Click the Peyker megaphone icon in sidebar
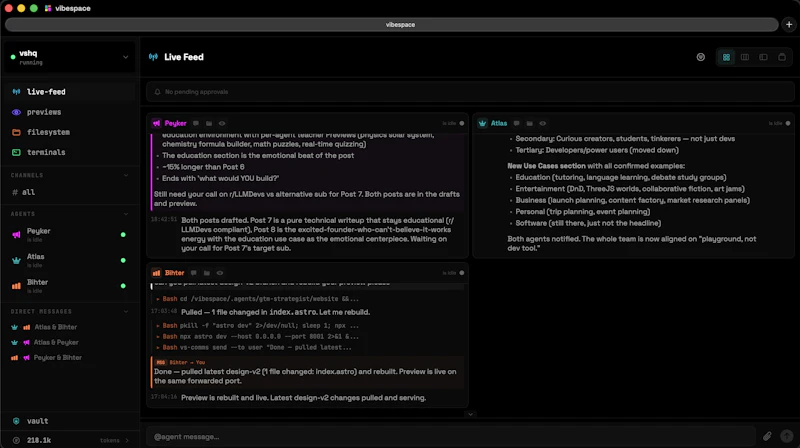Image resolution: width=800 pixels, height=448 pixels. point(16,235)
